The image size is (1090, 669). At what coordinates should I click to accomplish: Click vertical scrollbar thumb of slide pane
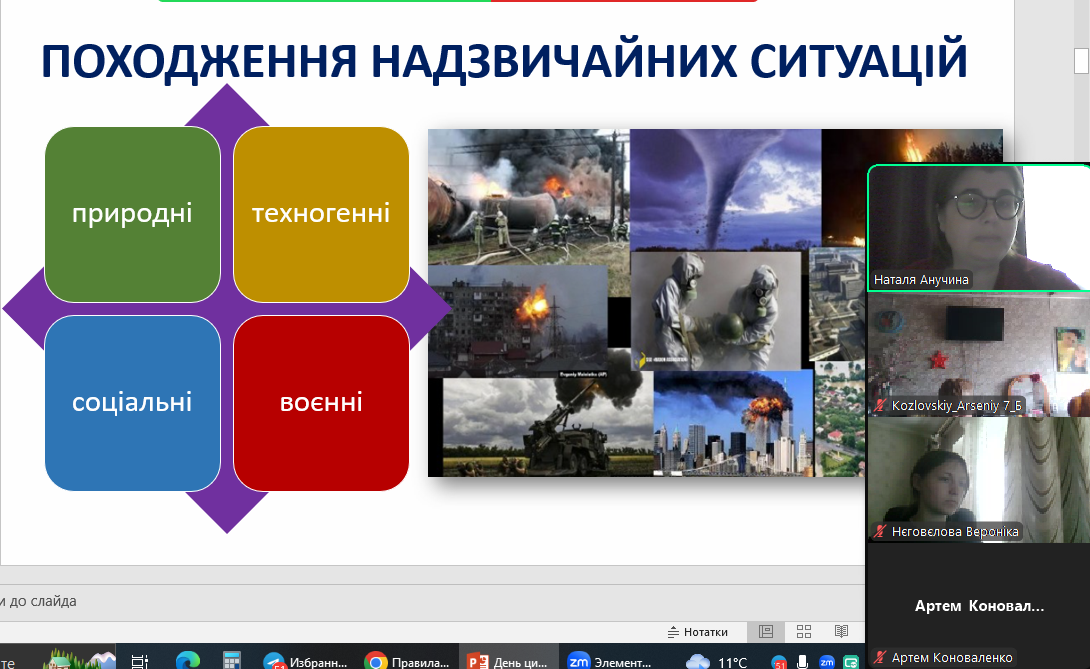(1081, 61)
